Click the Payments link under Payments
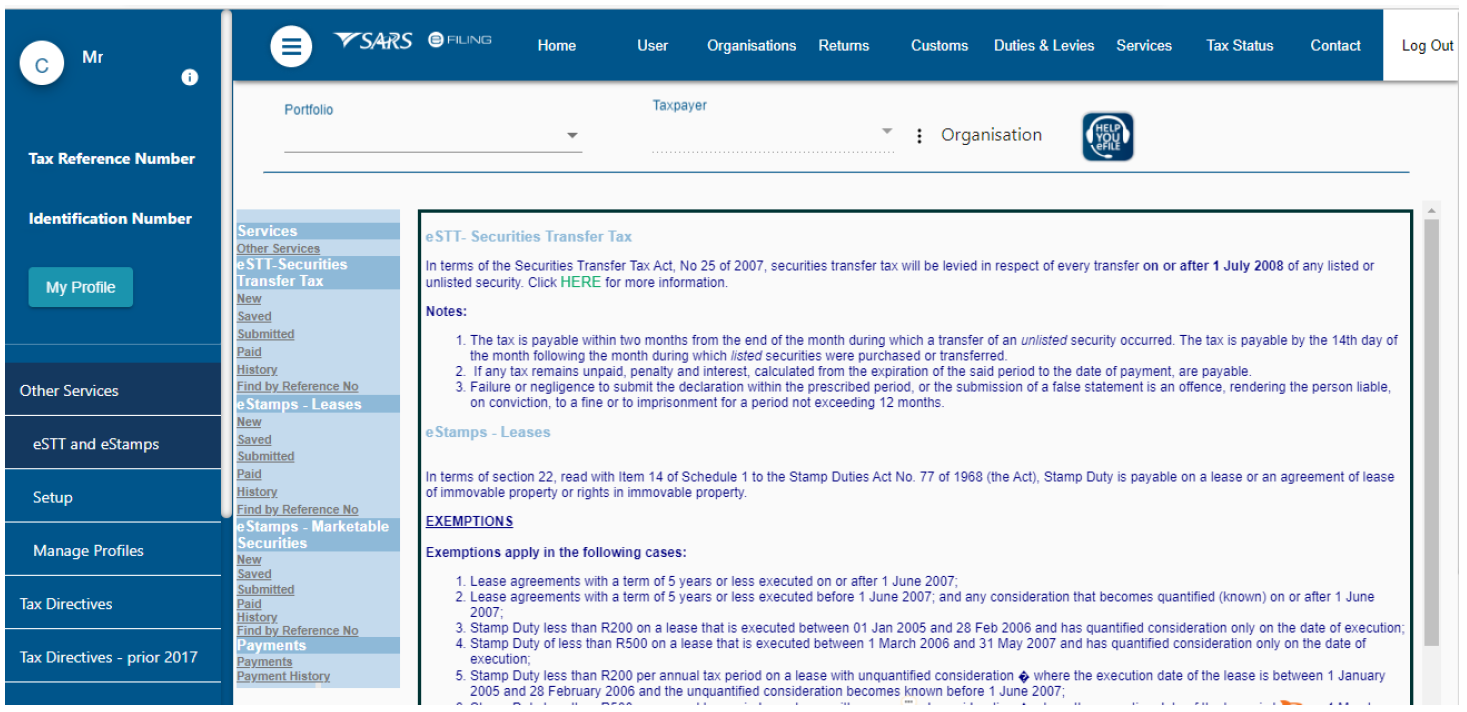This screenshot has height=712, width=1467. [264, 662]
